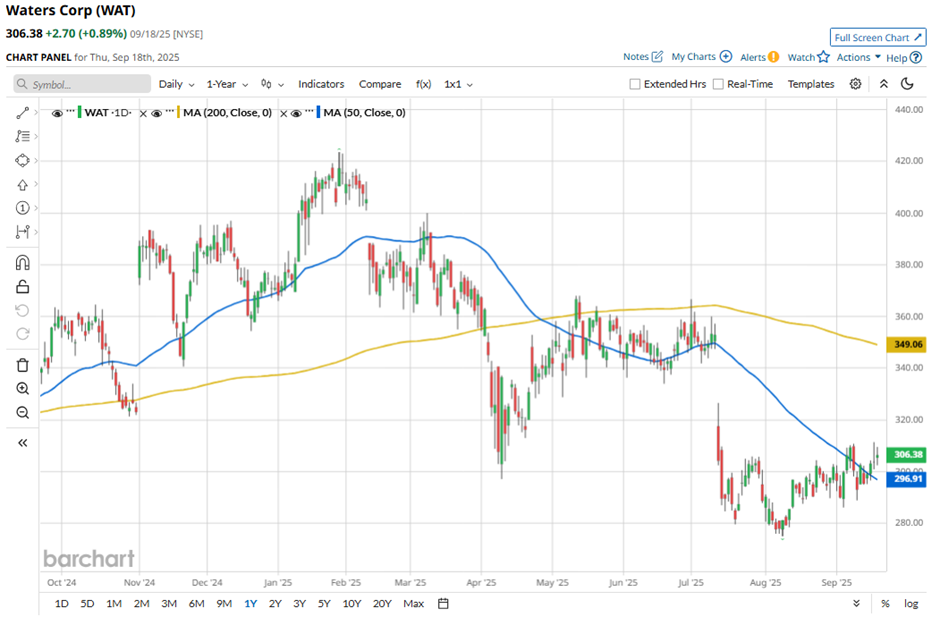Enable Real-Time checkbox
This screenshot has width=940, height=617.
pyautogui.click(x=718, y=84)
